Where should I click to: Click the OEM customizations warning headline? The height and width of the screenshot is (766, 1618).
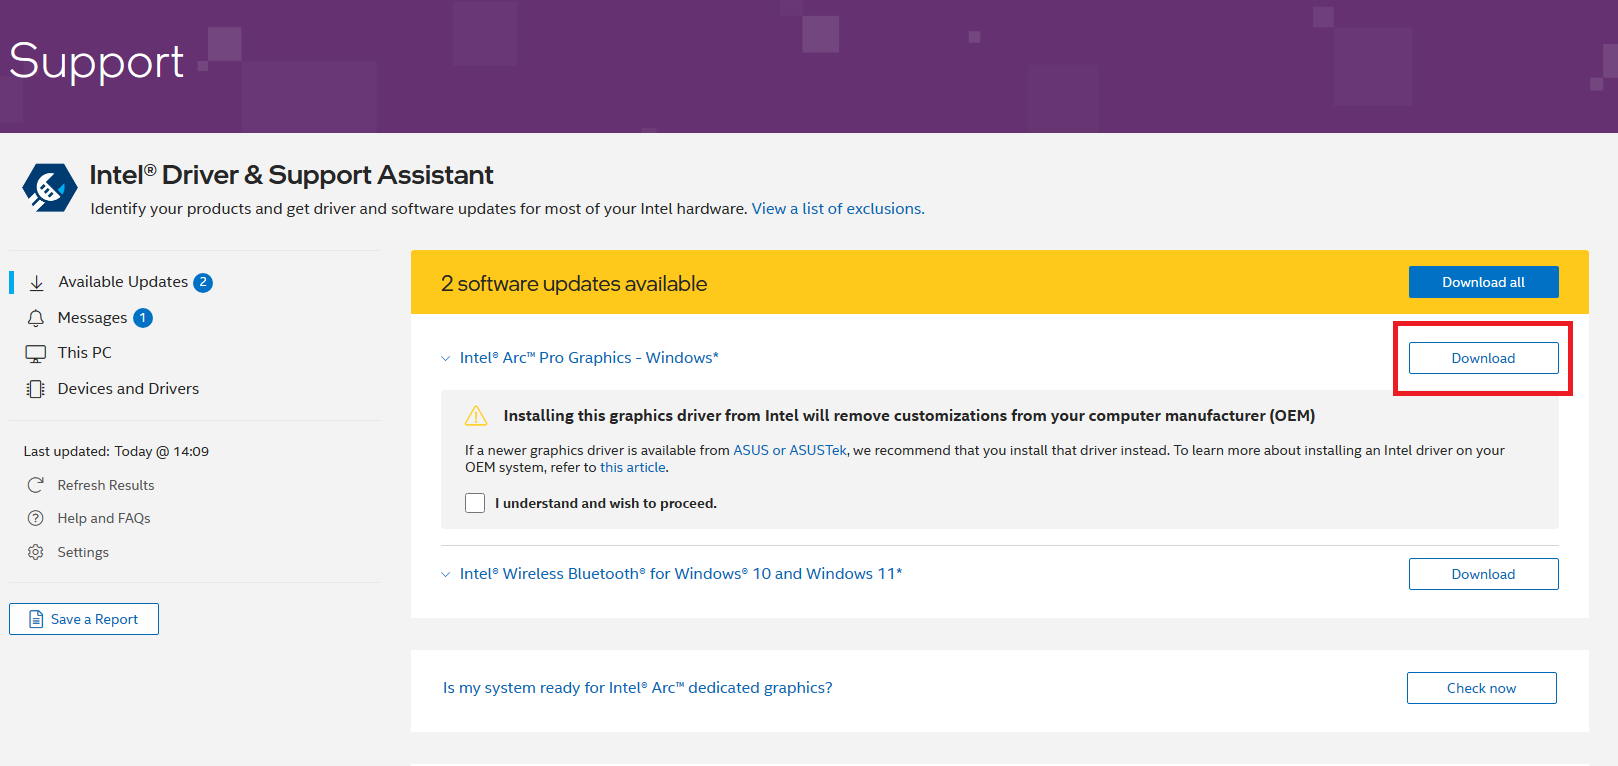pos(909,415)
